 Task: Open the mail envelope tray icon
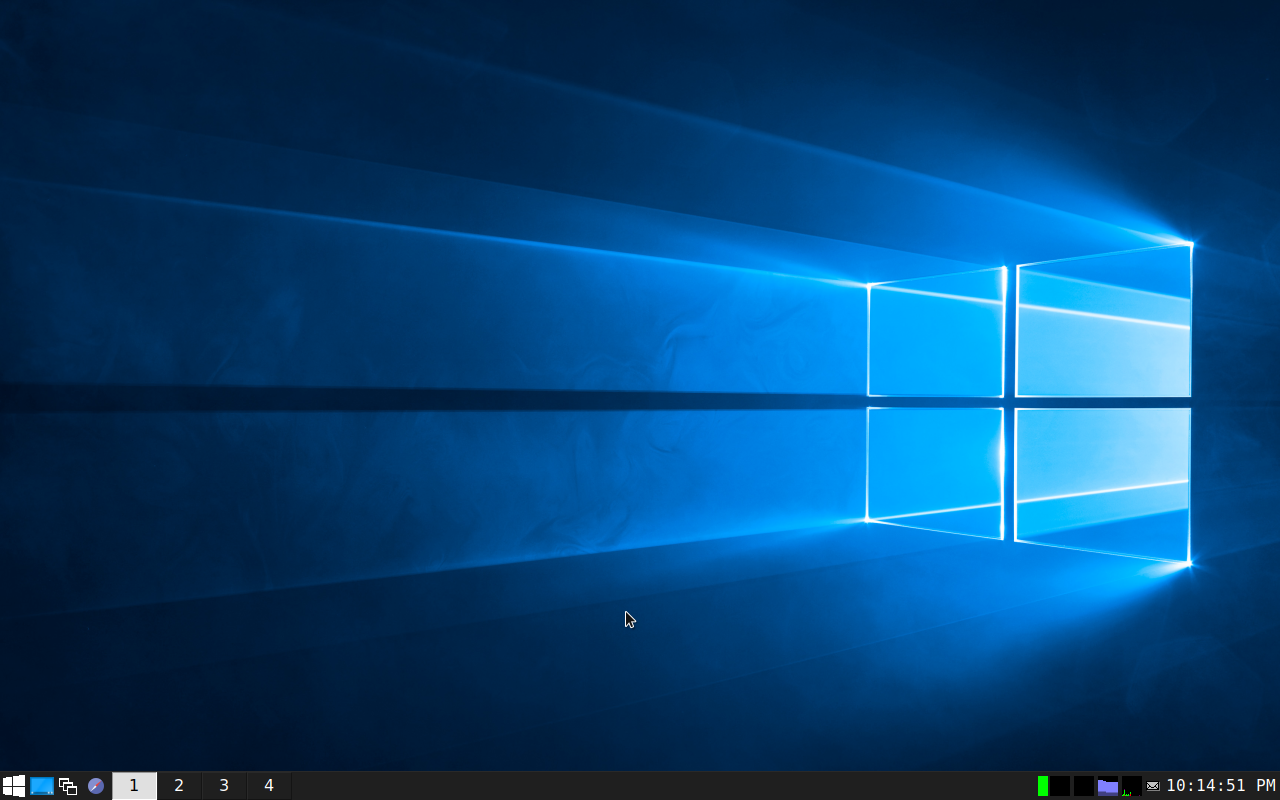pyautogui.click(x=1153, y=786)
